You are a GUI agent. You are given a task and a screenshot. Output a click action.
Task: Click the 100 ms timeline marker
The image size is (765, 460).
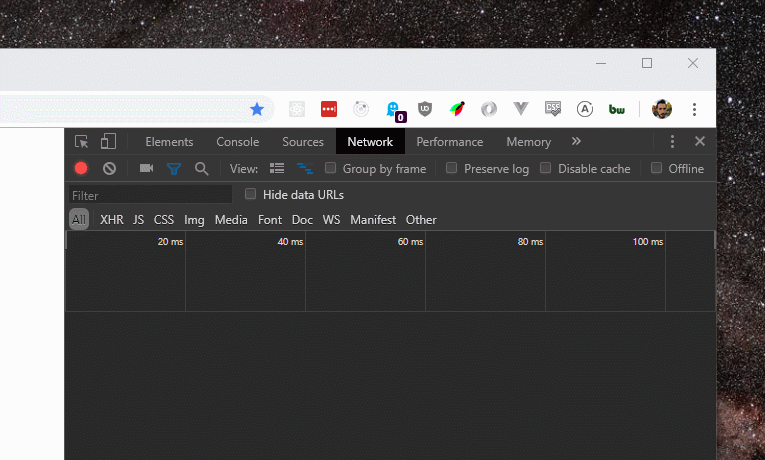tap(648, 241)
